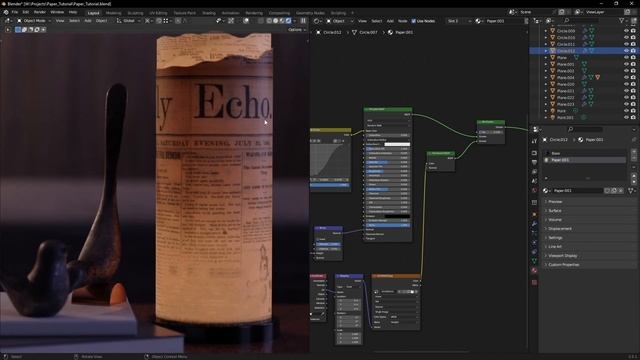Select the Paper.001 material slot in list
This screenshot has height=360, width=640.
click(x=585, y=160)
